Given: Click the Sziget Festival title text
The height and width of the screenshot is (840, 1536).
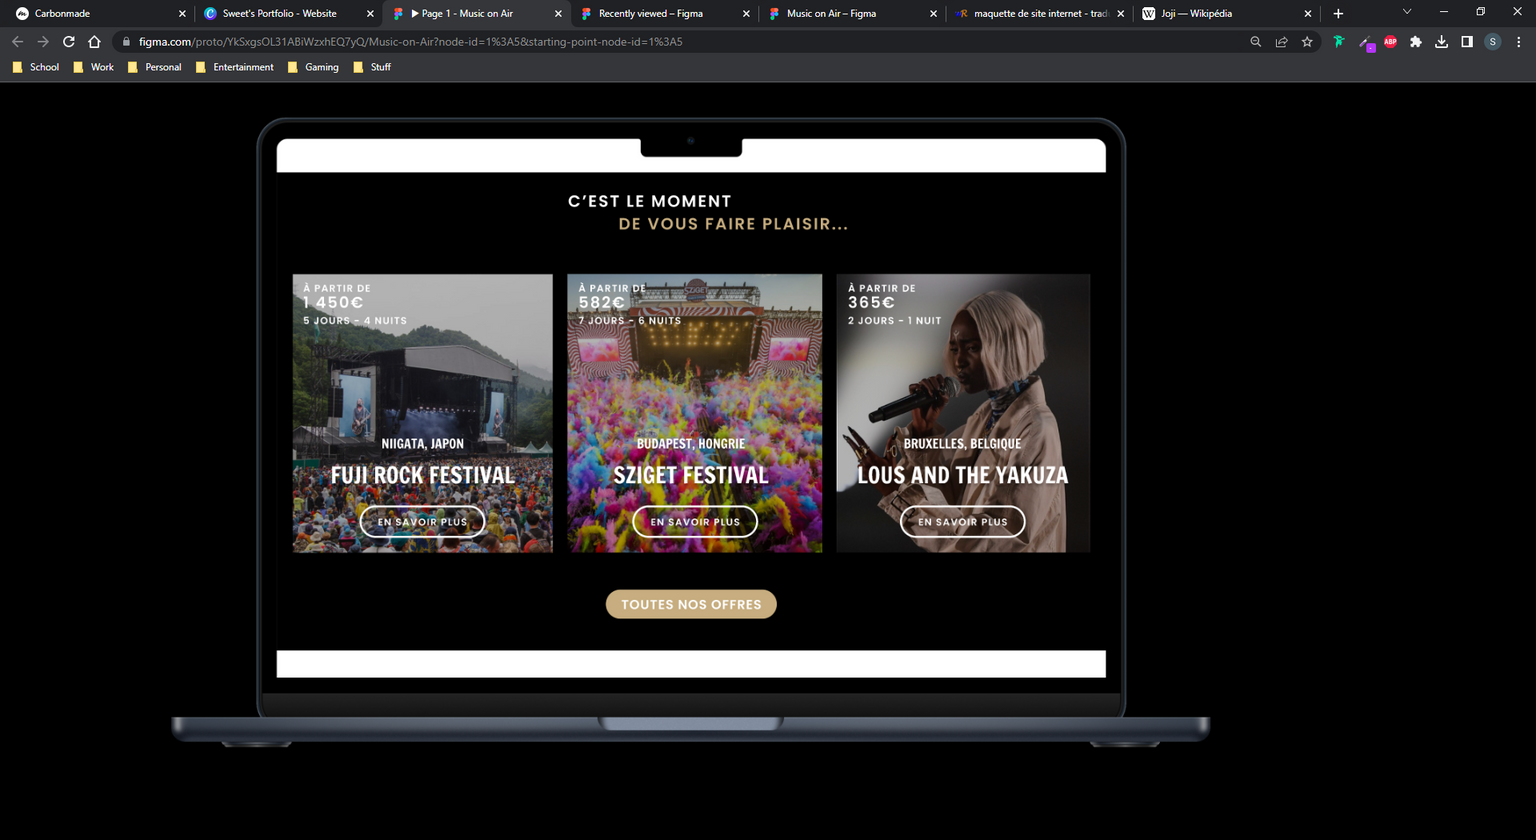Looking at the screenshot, I should [x=691, y=475].
